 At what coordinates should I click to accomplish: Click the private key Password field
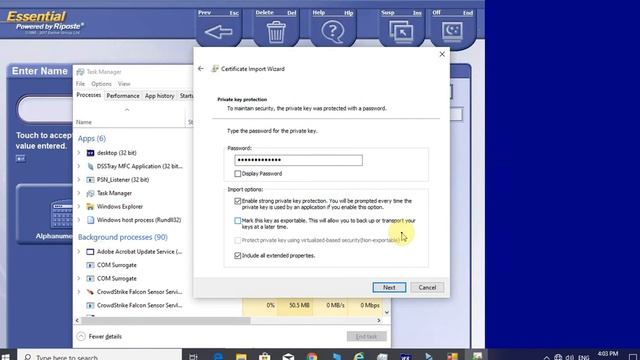click(298, 160)
